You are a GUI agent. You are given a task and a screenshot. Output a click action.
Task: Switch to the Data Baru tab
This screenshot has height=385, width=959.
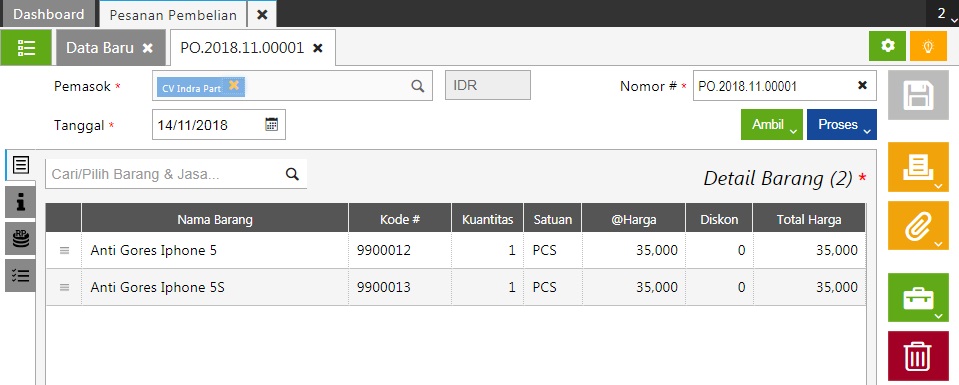111,48
